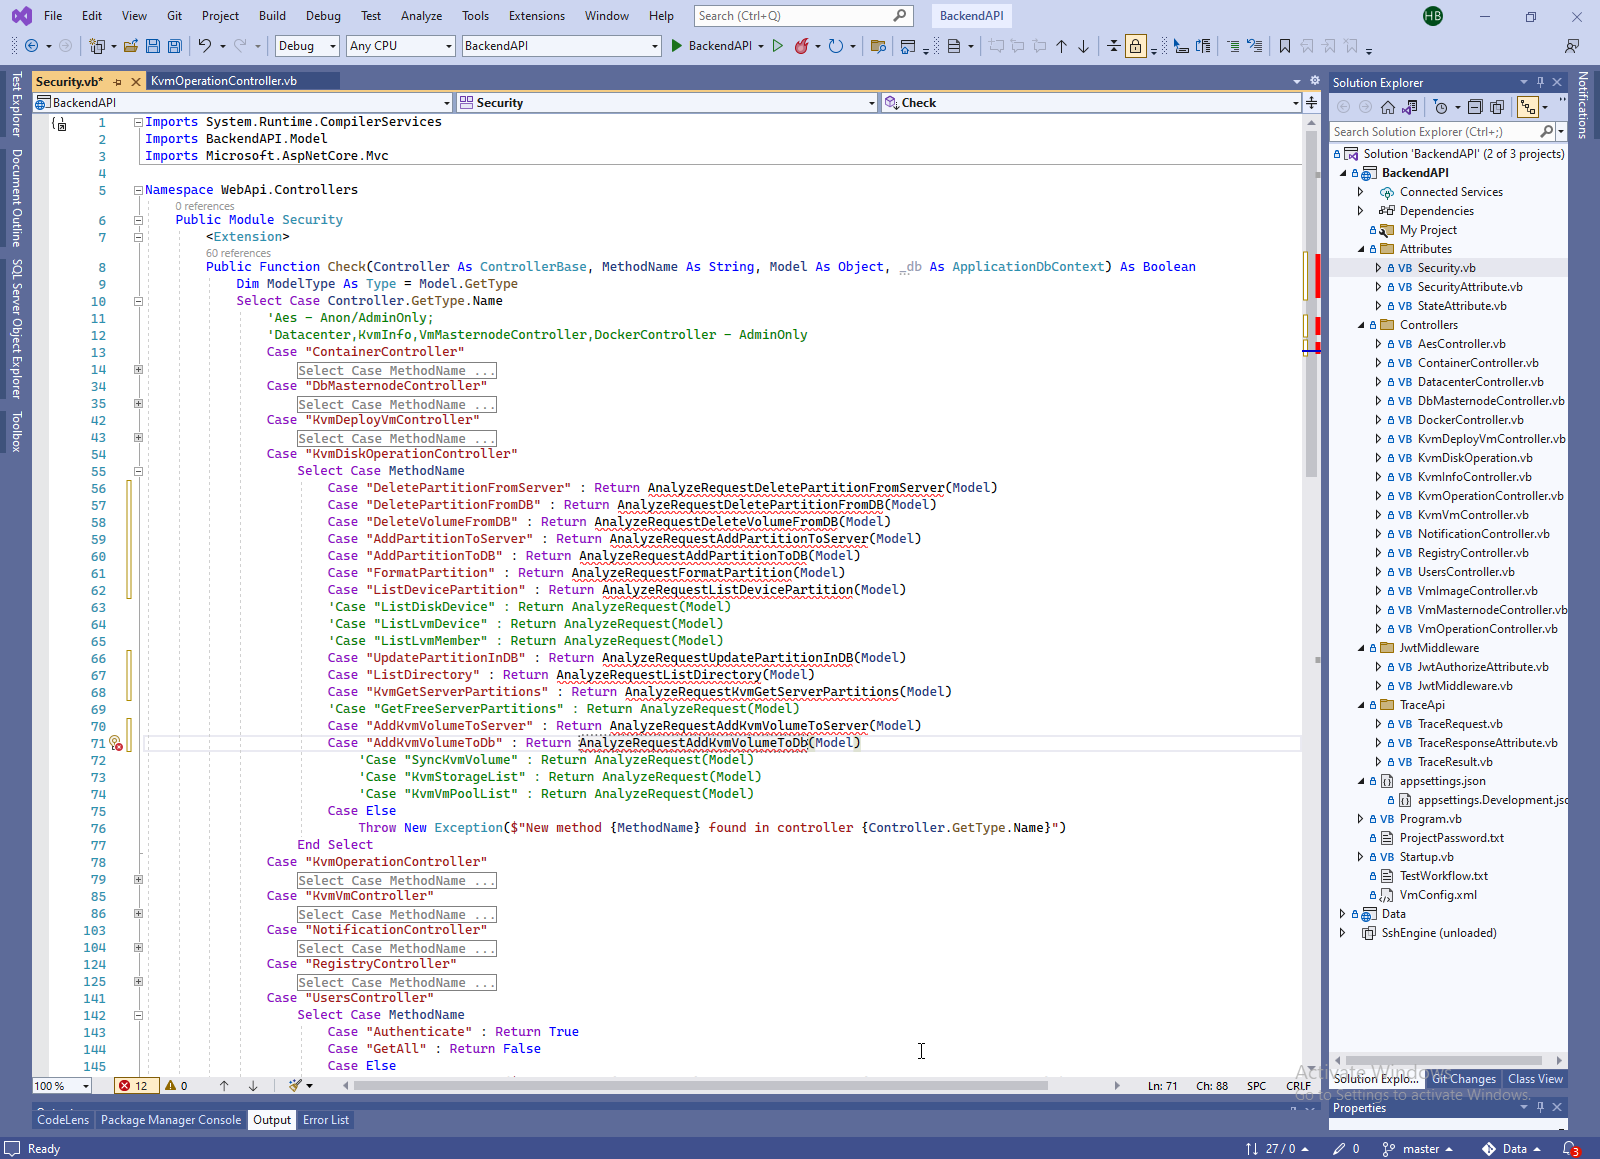Open the Build menu
The height and width of the screenshot is (1159, 1600).
tap(272, 16)
